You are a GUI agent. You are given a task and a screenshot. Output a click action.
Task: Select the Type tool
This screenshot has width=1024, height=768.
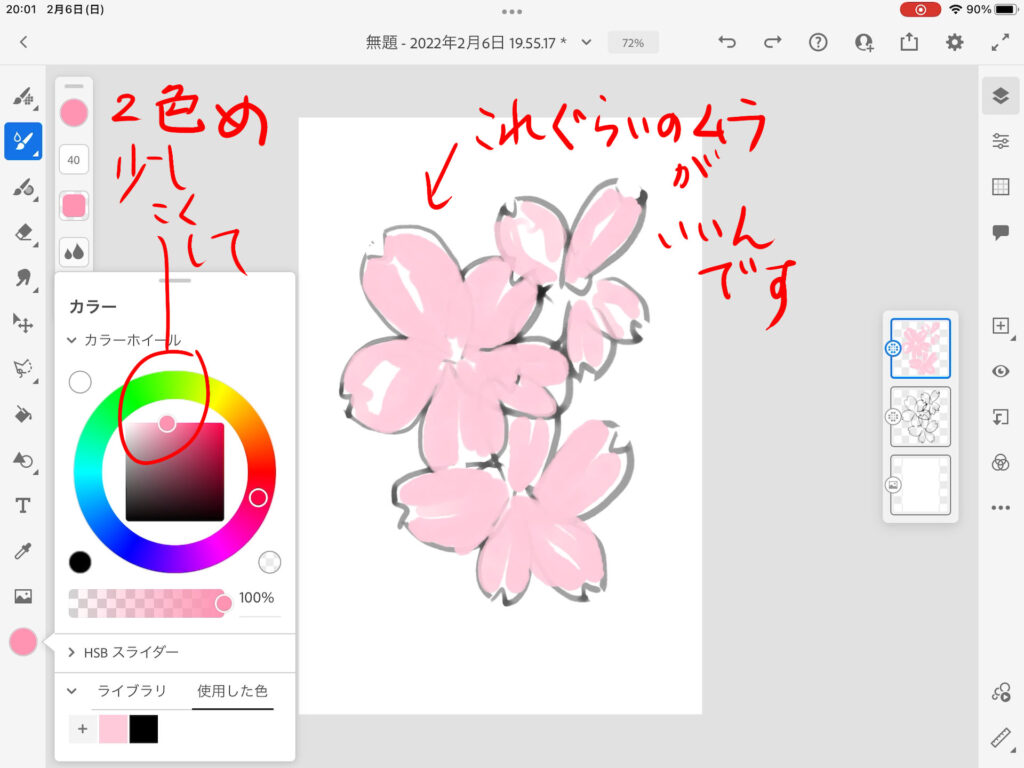click(x=23, y=505)
